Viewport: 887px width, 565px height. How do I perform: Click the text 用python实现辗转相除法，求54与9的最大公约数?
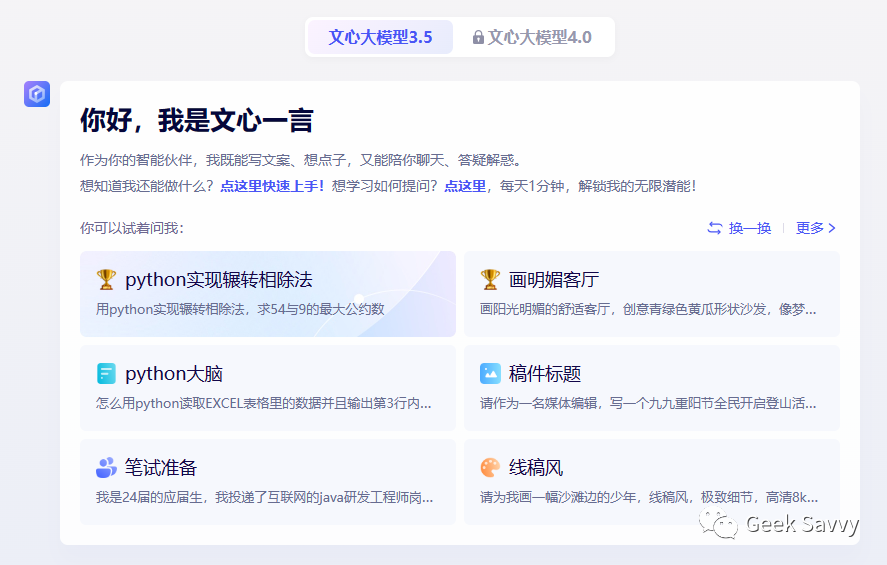click(240, 309)
